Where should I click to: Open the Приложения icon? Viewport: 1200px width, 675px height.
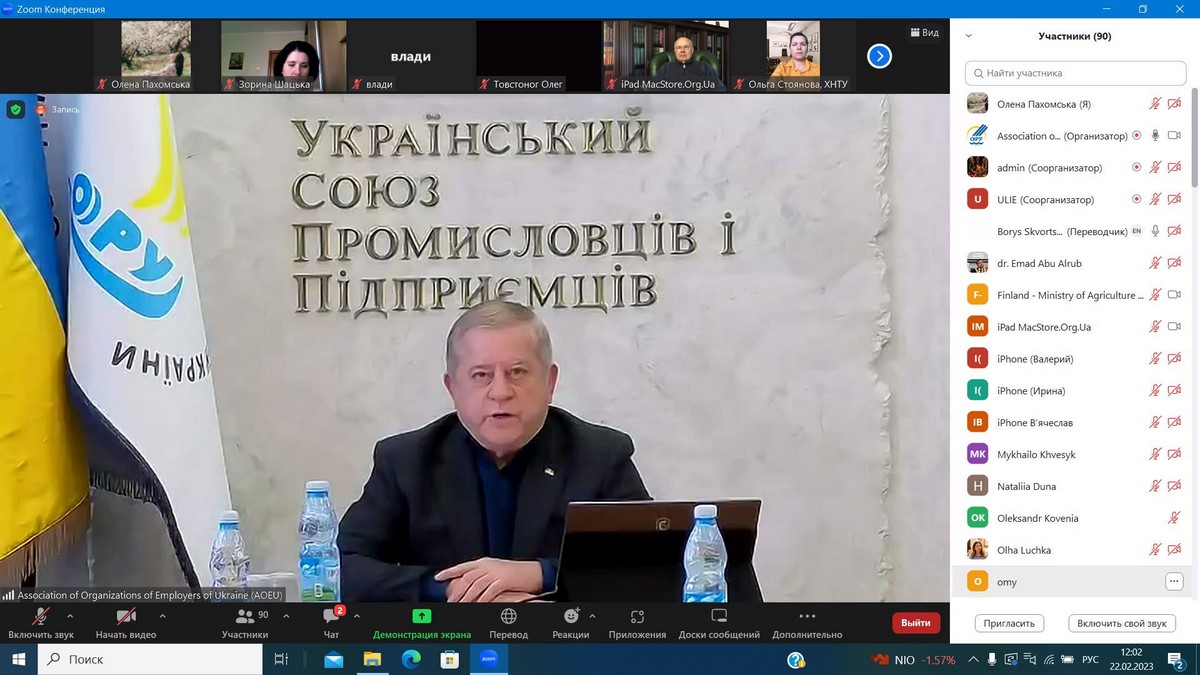click(637, 617)
